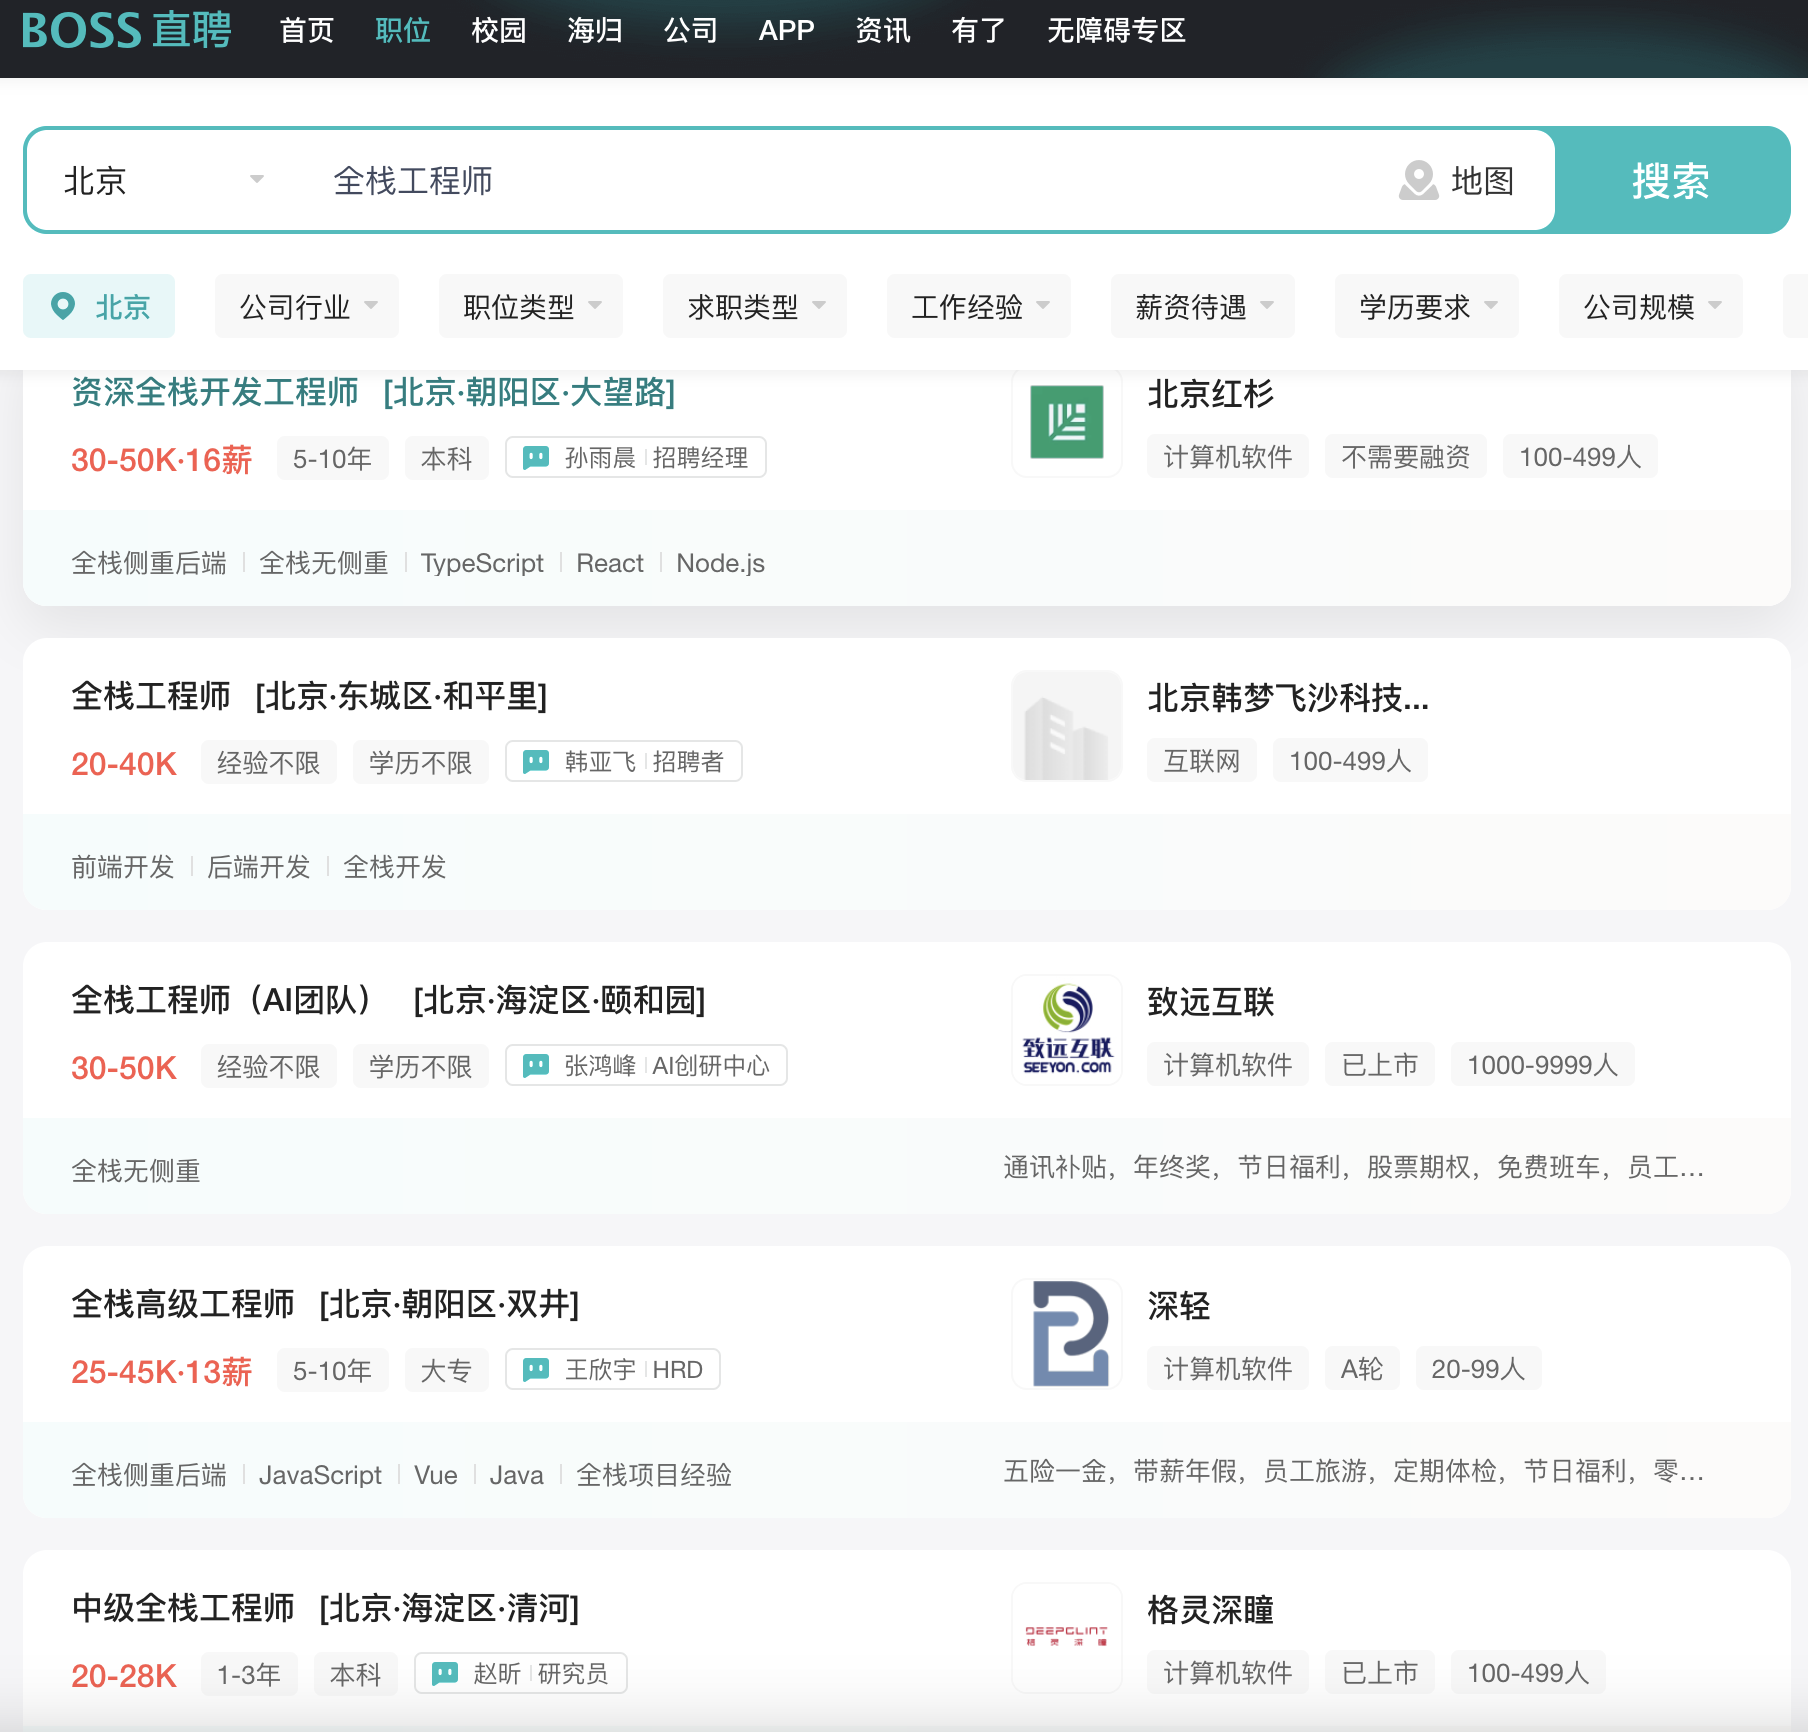Click the 格灵深瞳 DeepGlint logo
This screenshot has height=1732, width=1808.
point(1066,1637)
